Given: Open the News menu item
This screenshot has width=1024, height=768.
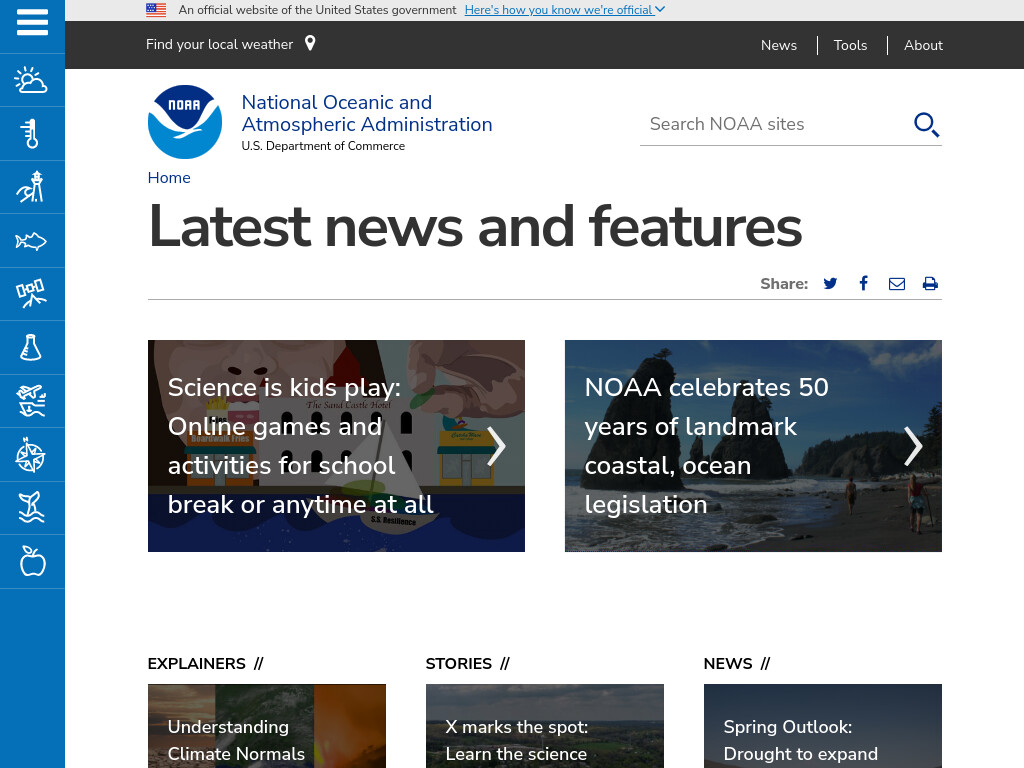Looking at the screenshot, I should [778, 45].
